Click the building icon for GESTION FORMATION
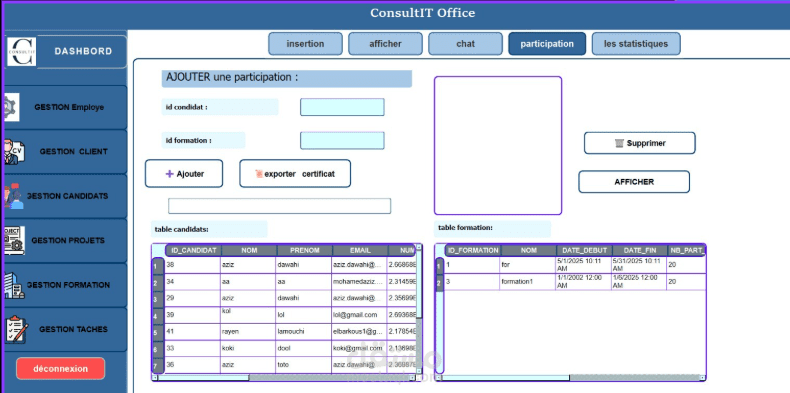This screenshot has width=790, height=393. (14, 285)
